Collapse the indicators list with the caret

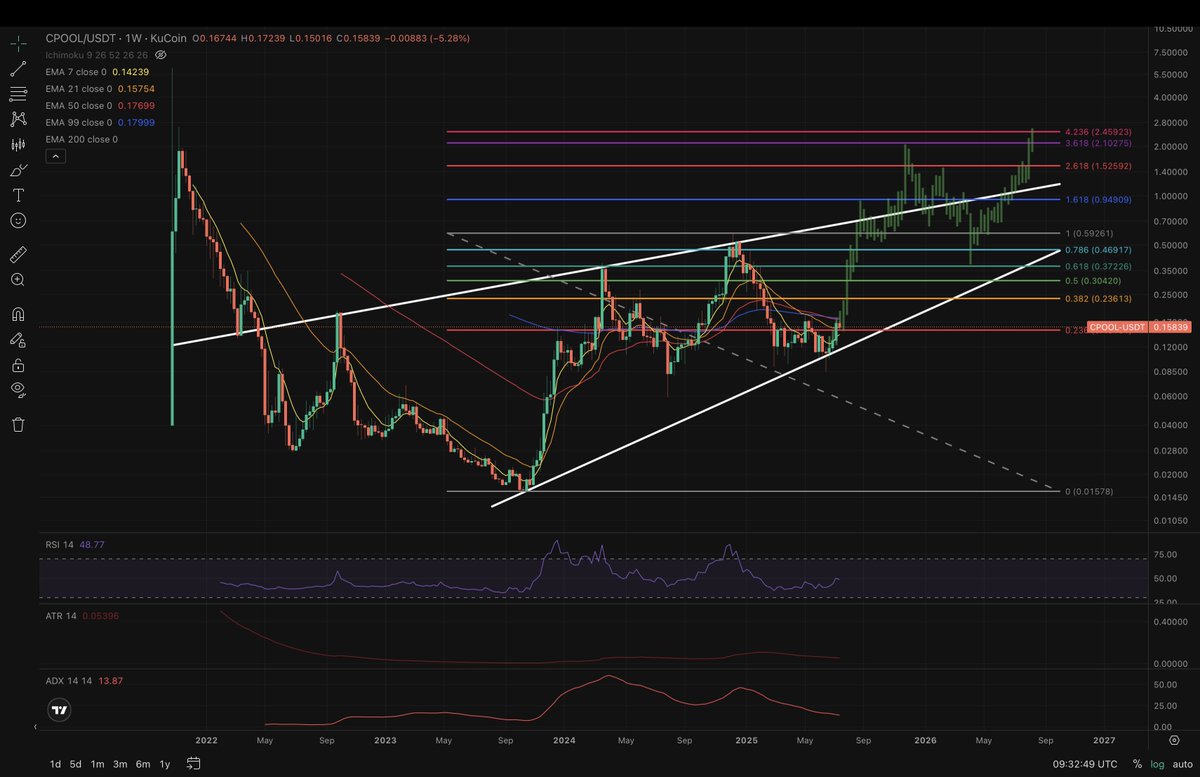pyautogui.click(x=56, y=155)
